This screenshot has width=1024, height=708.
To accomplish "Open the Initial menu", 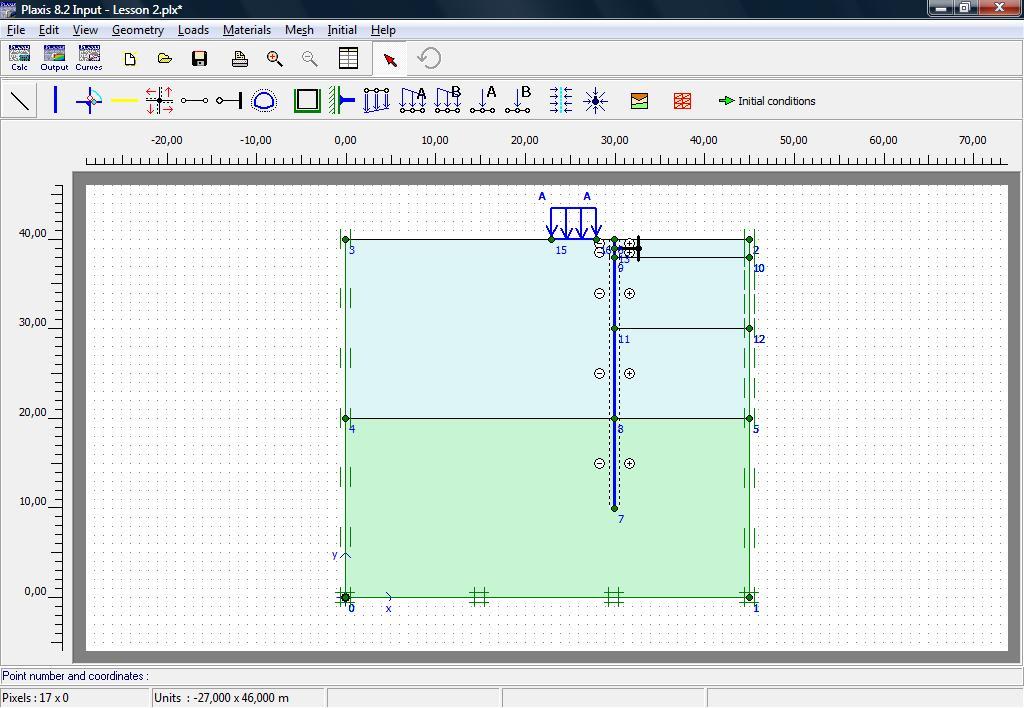I will 342,30.
